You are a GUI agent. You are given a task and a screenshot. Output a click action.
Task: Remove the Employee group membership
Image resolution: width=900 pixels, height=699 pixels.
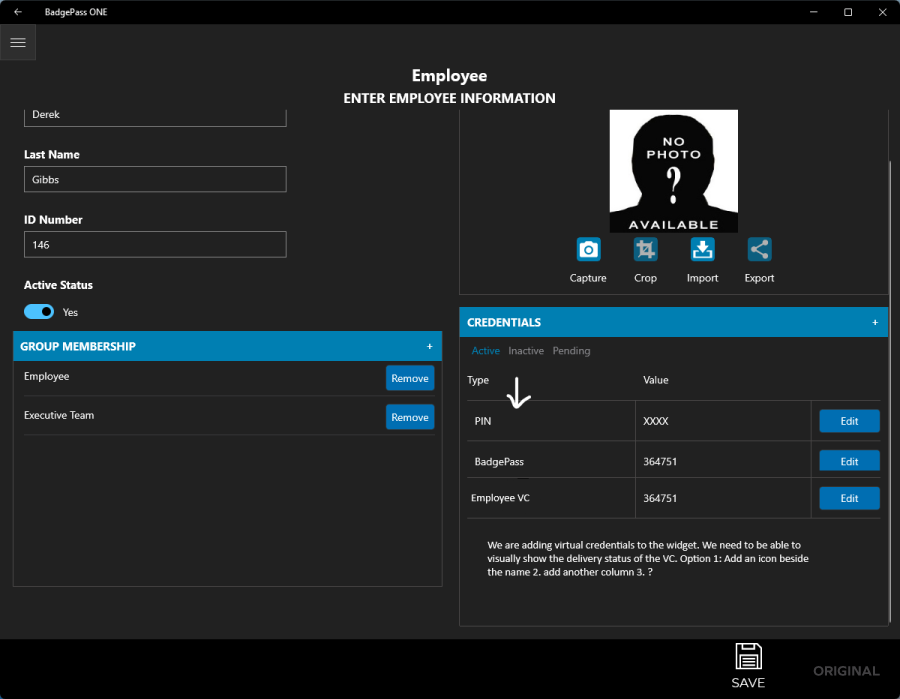pyautogui.click(x=410, y=378)
